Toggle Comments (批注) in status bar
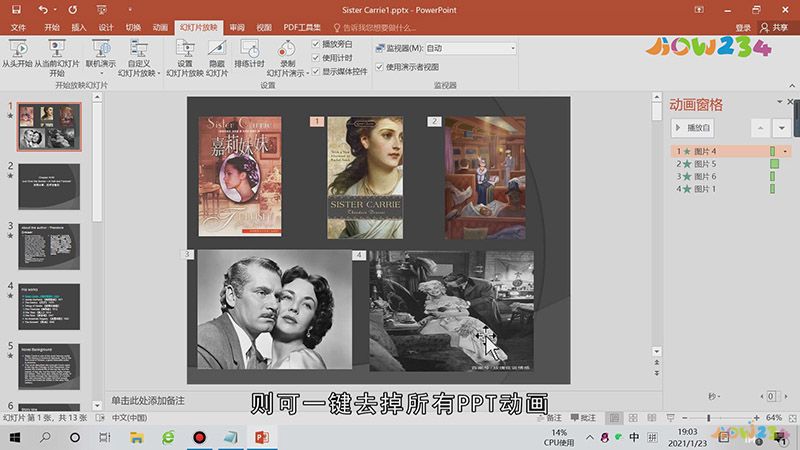The image size is (800, 450). click(583, 418)
